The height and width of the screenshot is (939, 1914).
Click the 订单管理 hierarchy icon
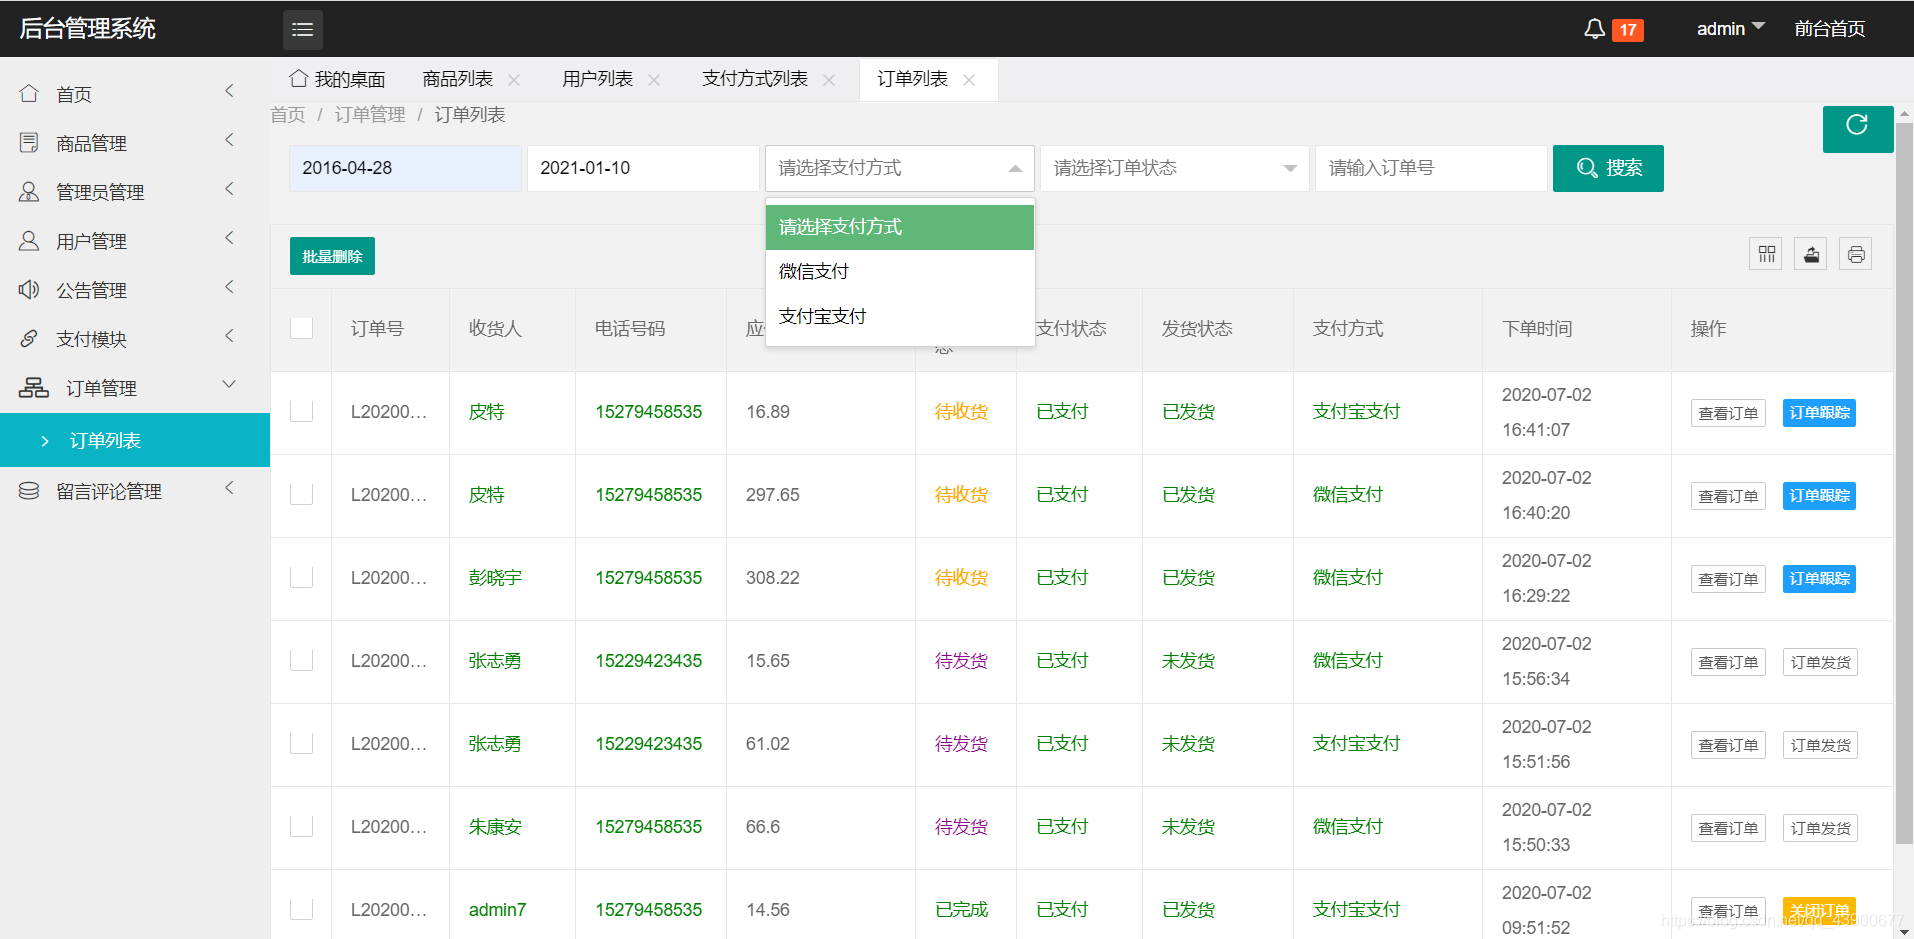tap(33, 387)
